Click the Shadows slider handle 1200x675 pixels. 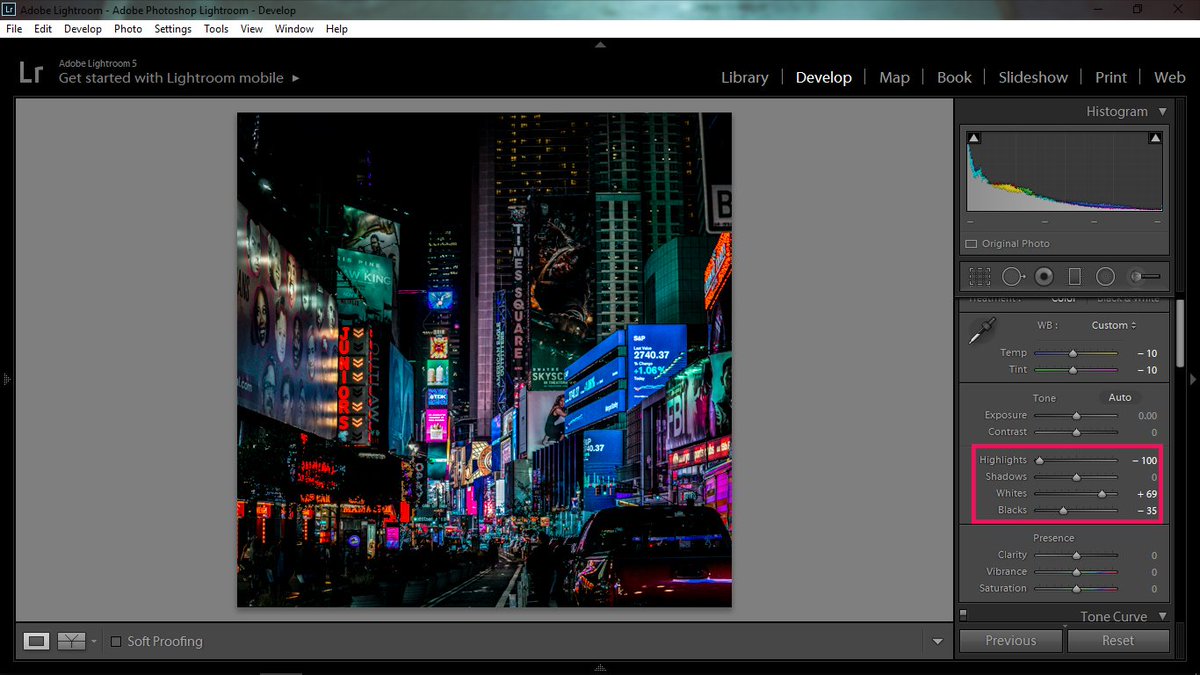tap(1076, 477)
